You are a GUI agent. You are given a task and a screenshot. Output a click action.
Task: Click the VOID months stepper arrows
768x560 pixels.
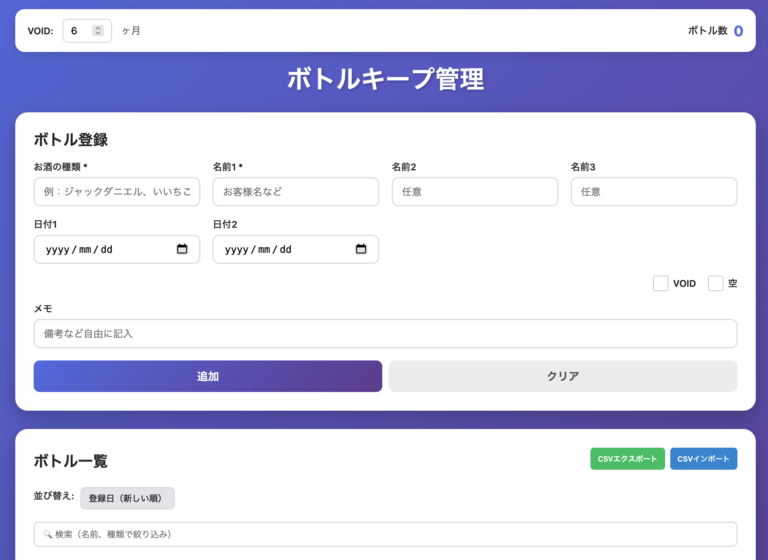98,31
